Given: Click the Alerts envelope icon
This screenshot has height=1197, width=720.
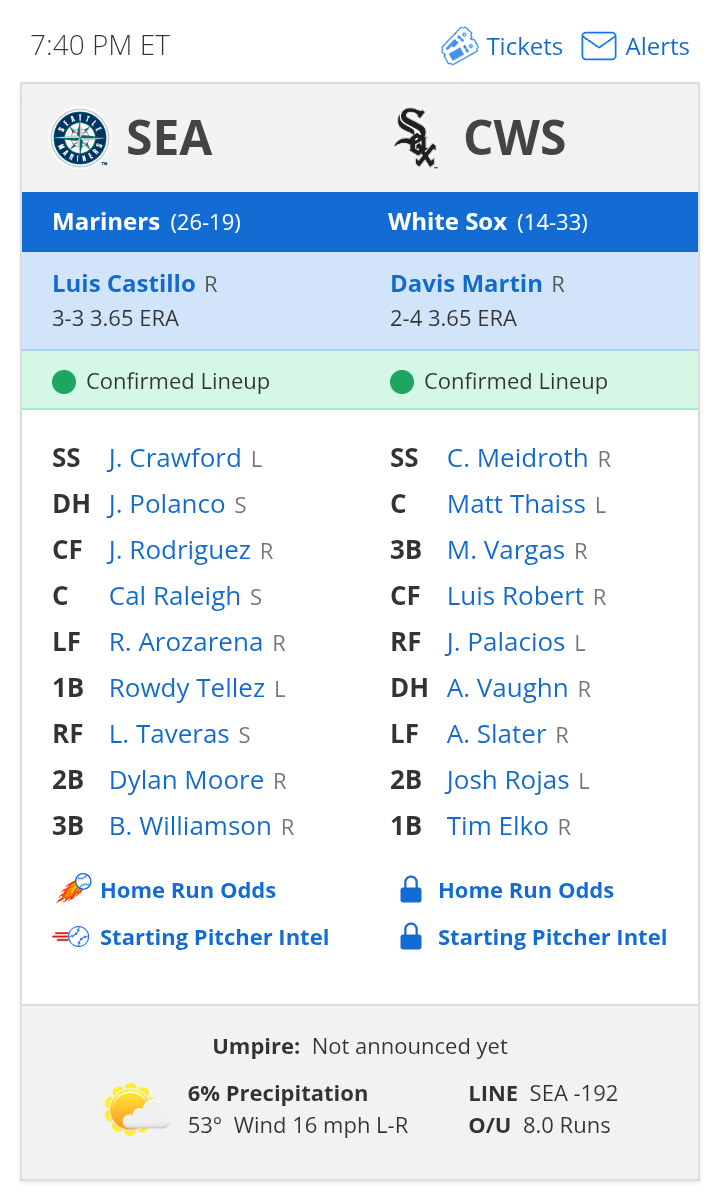Looking at the screenshot, I should tap(599, 46).
